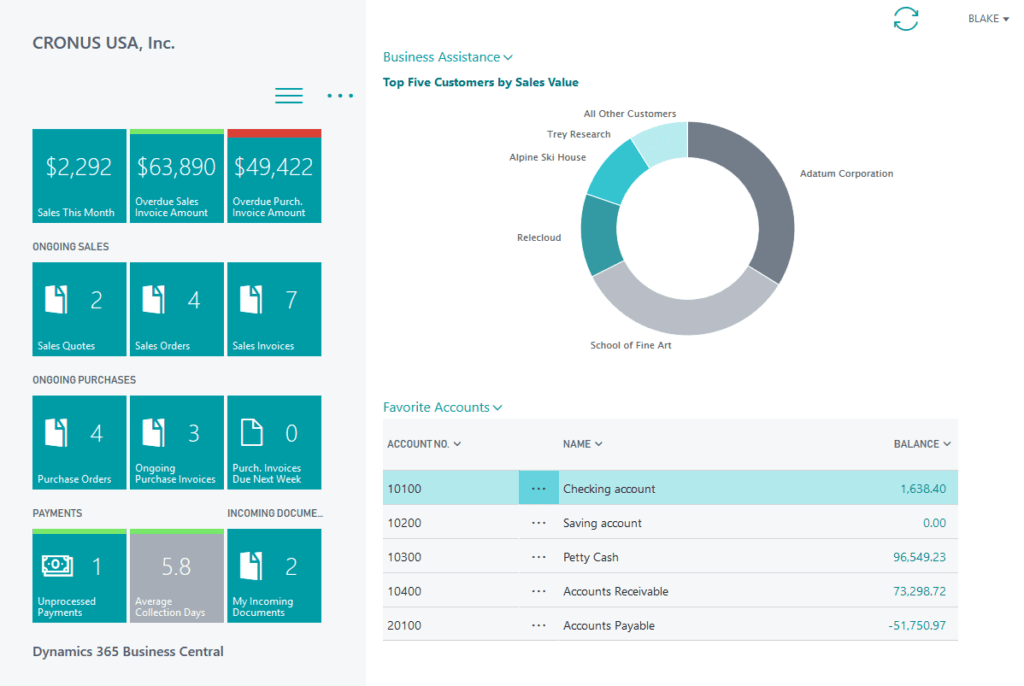Expand the Favorite Accounts dropdown

point(442,408)
